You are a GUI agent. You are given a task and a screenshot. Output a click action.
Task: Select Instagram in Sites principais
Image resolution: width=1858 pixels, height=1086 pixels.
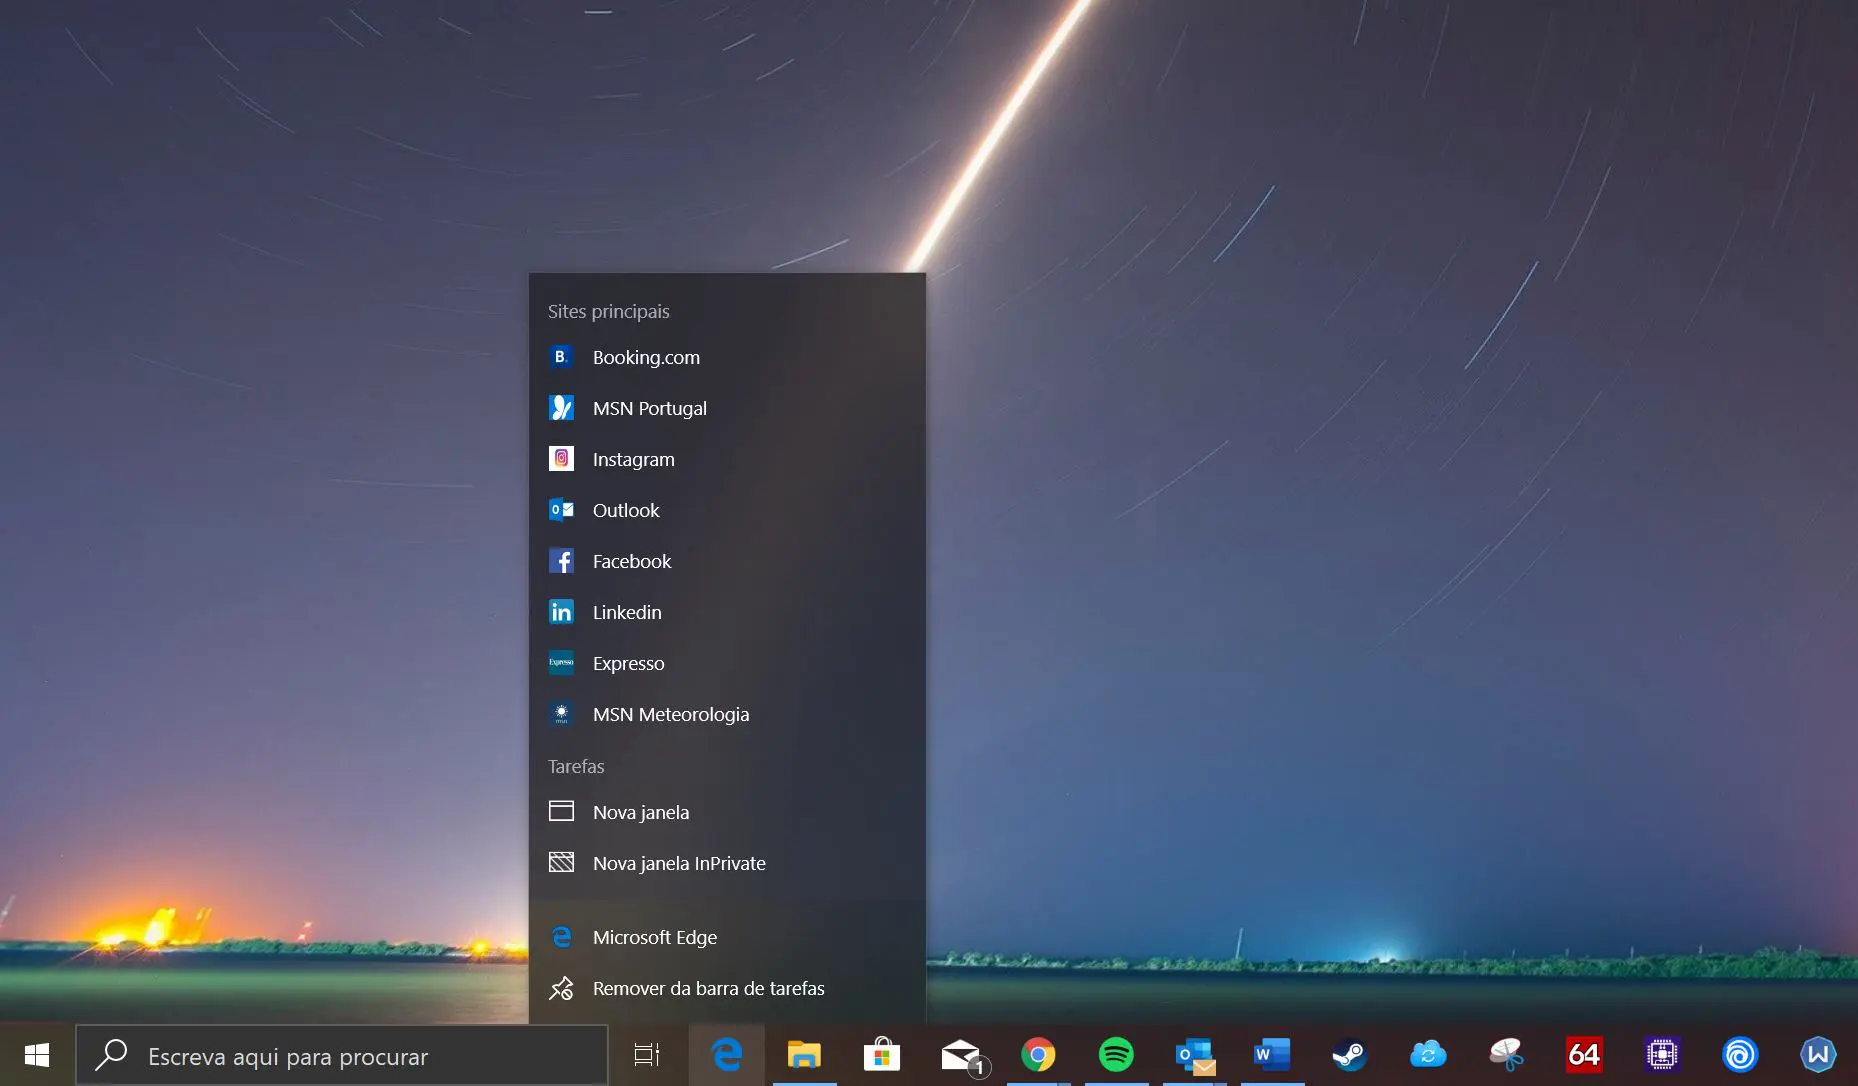727,459
